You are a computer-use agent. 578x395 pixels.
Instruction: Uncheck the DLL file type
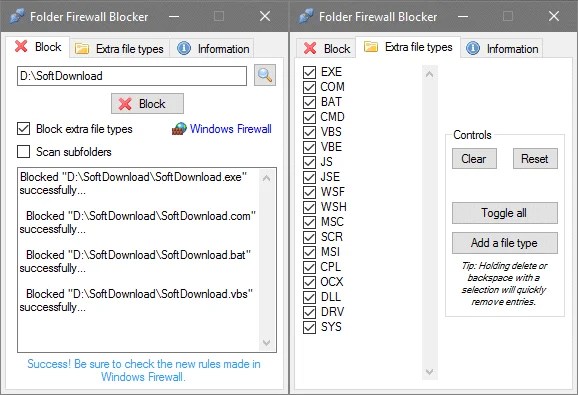click(309, 297)
